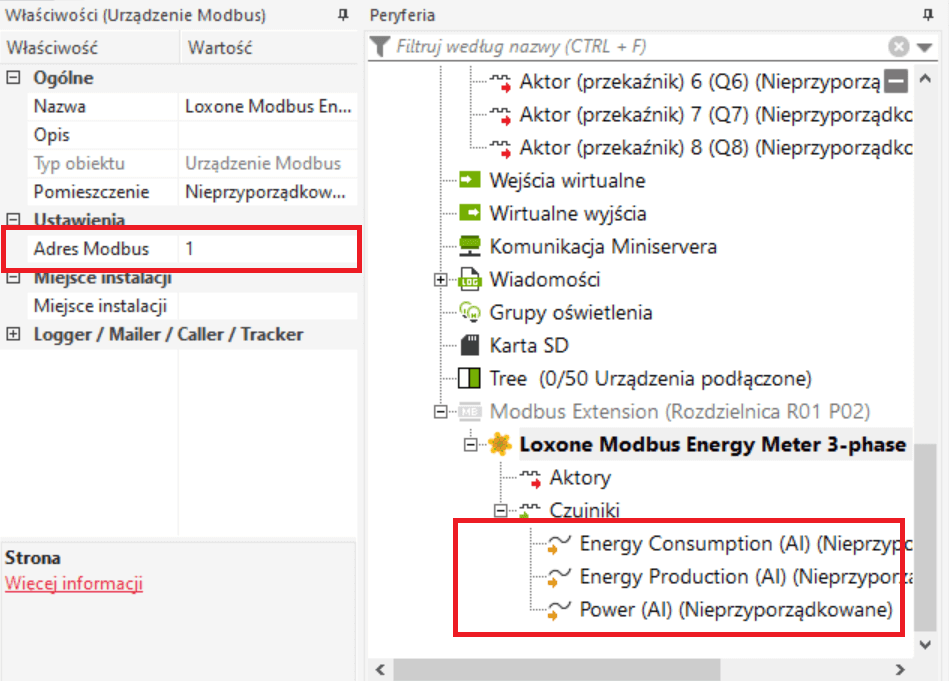Open the filter options dropdown arrow
Screen dimensions: 949x681
(x=924, y=46)
